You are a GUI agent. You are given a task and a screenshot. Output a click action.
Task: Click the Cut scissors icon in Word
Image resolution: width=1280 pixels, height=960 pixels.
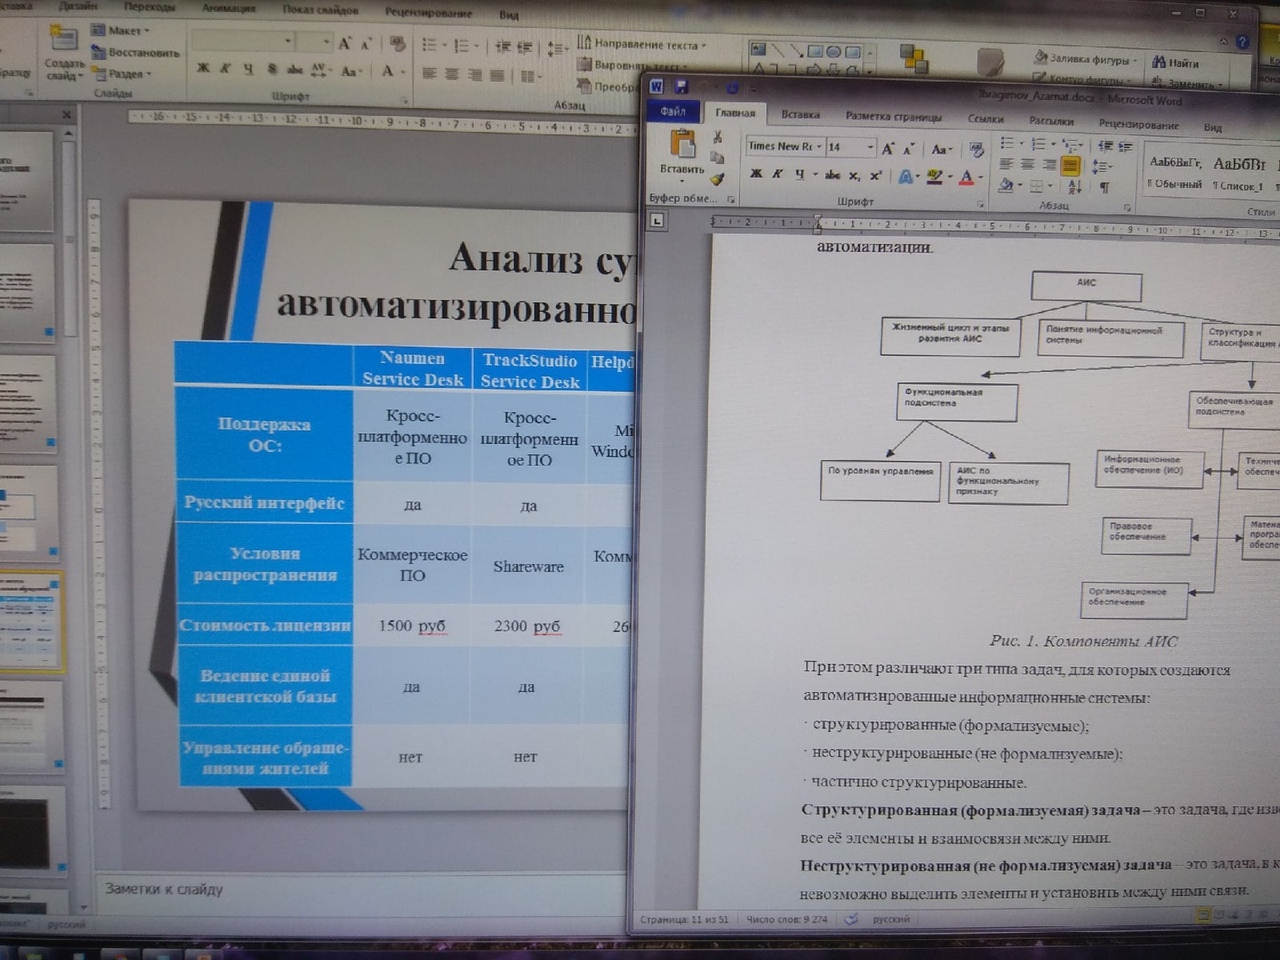click(717, 137)
